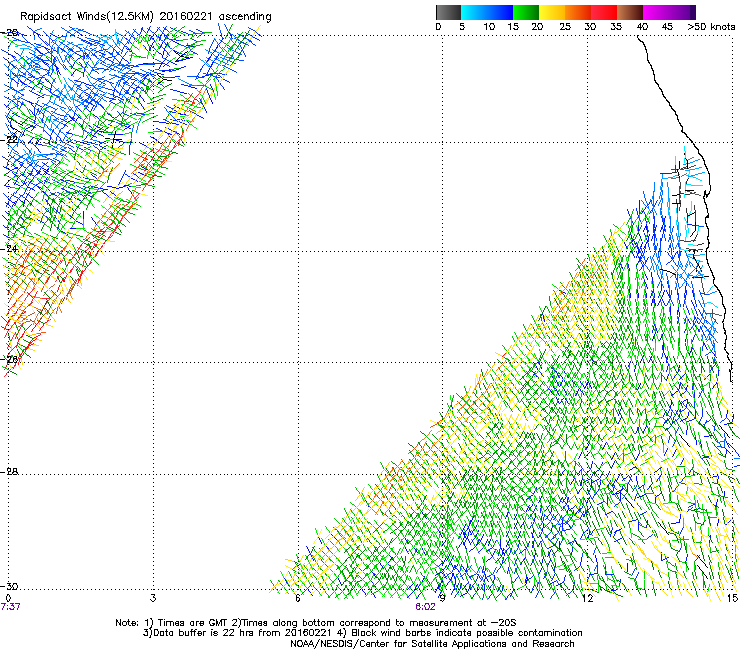
Task: Click the 'Times are GMT' note line
Action: pyautogui.click(x=315, y=623)
